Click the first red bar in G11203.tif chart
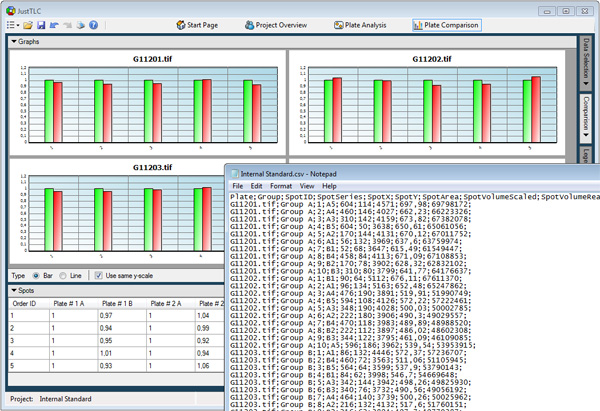Screen dimensions: 600x411 (x=58, y=221)
